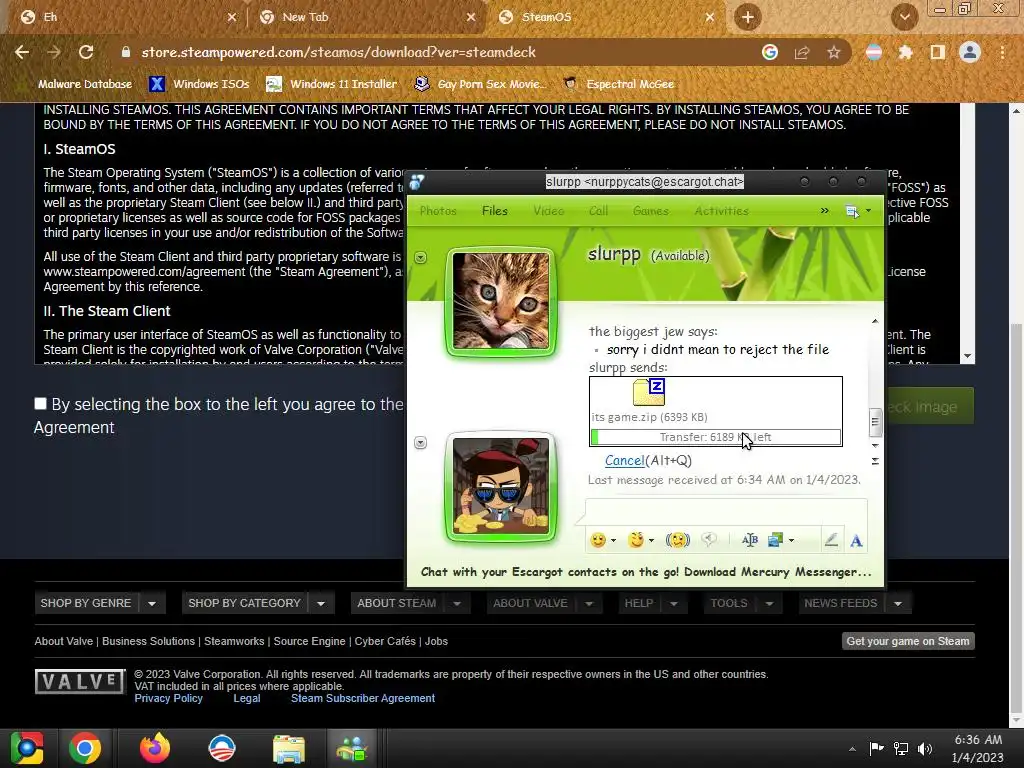This screenshot has height=768, width=1024.
Task: Click the license text box scroll-down arrow
Action: click(x=968, y=356)
